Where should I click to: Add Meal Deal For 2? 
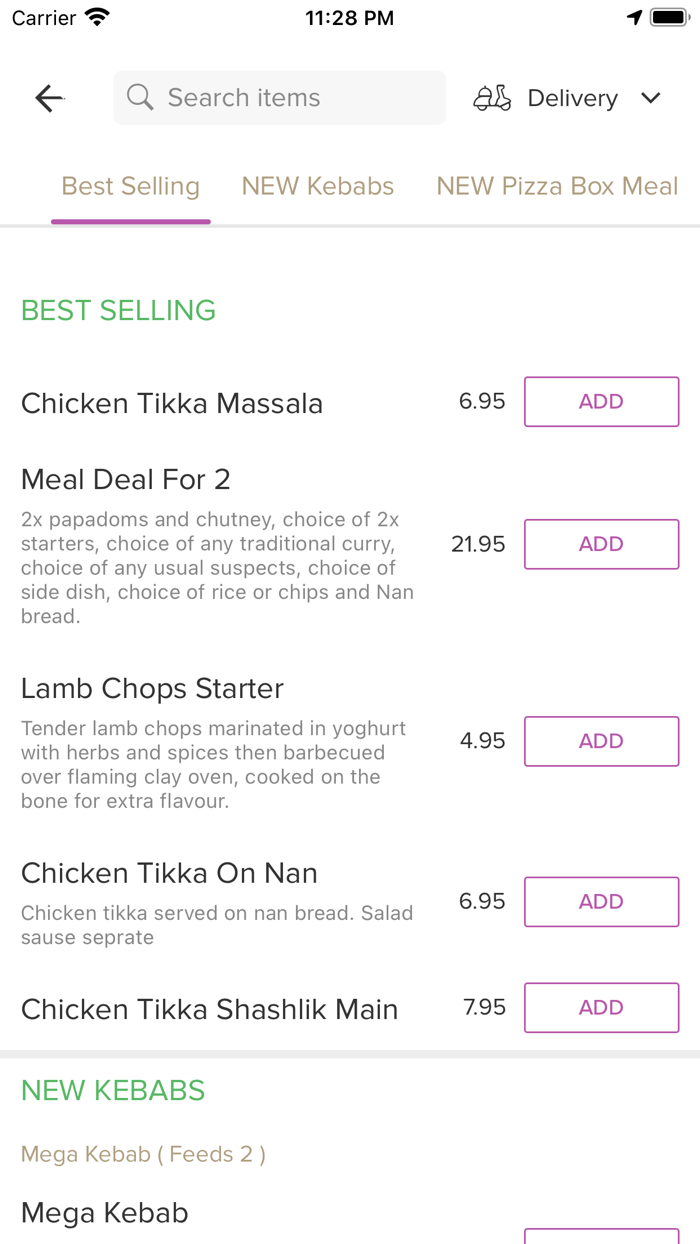pyautogui.click(x=601, y=544)
